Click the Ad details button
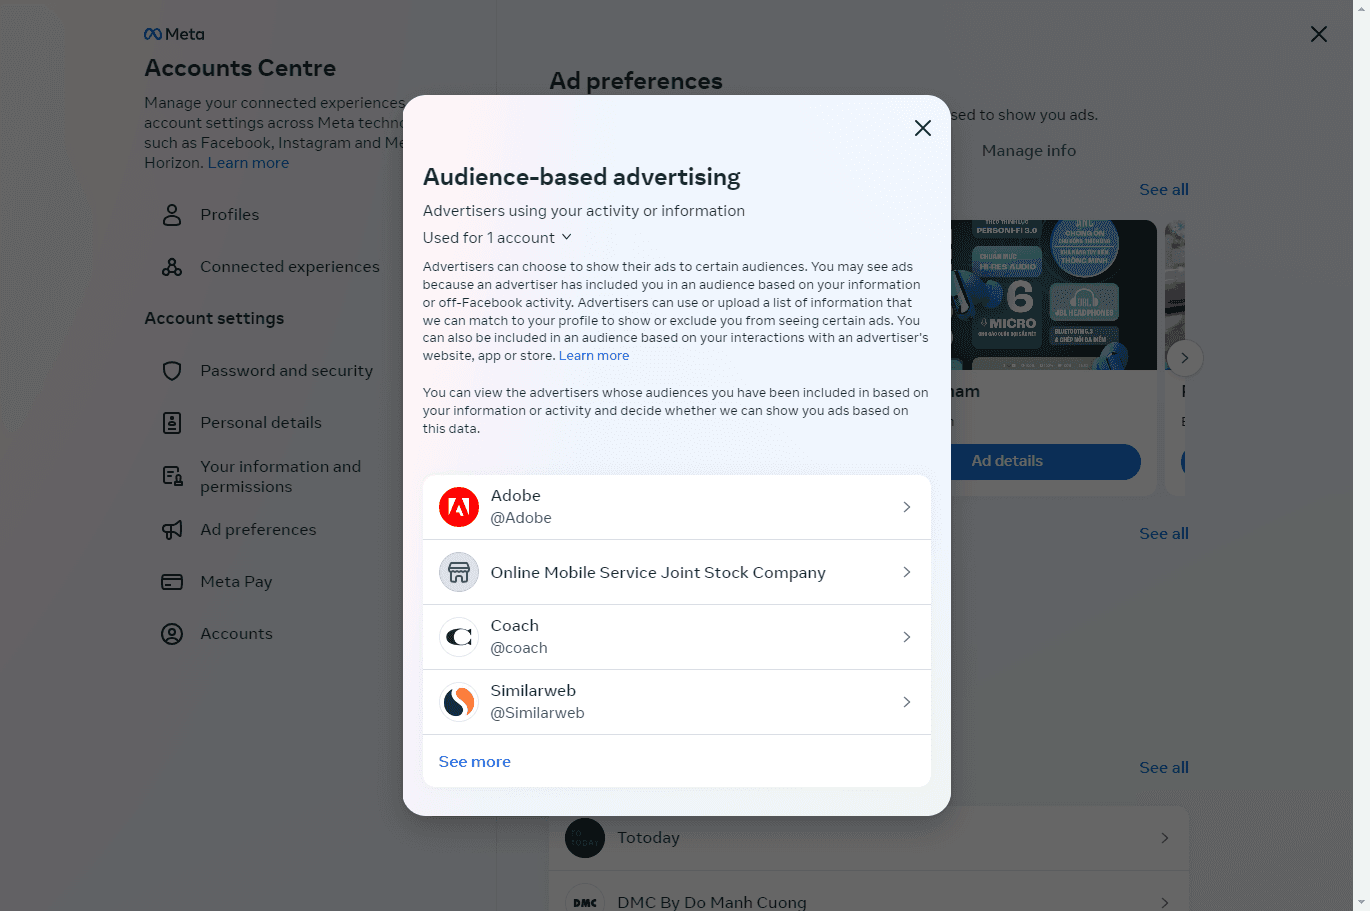The width and height of the screenshot is (1370, 911). (1007, 461)
